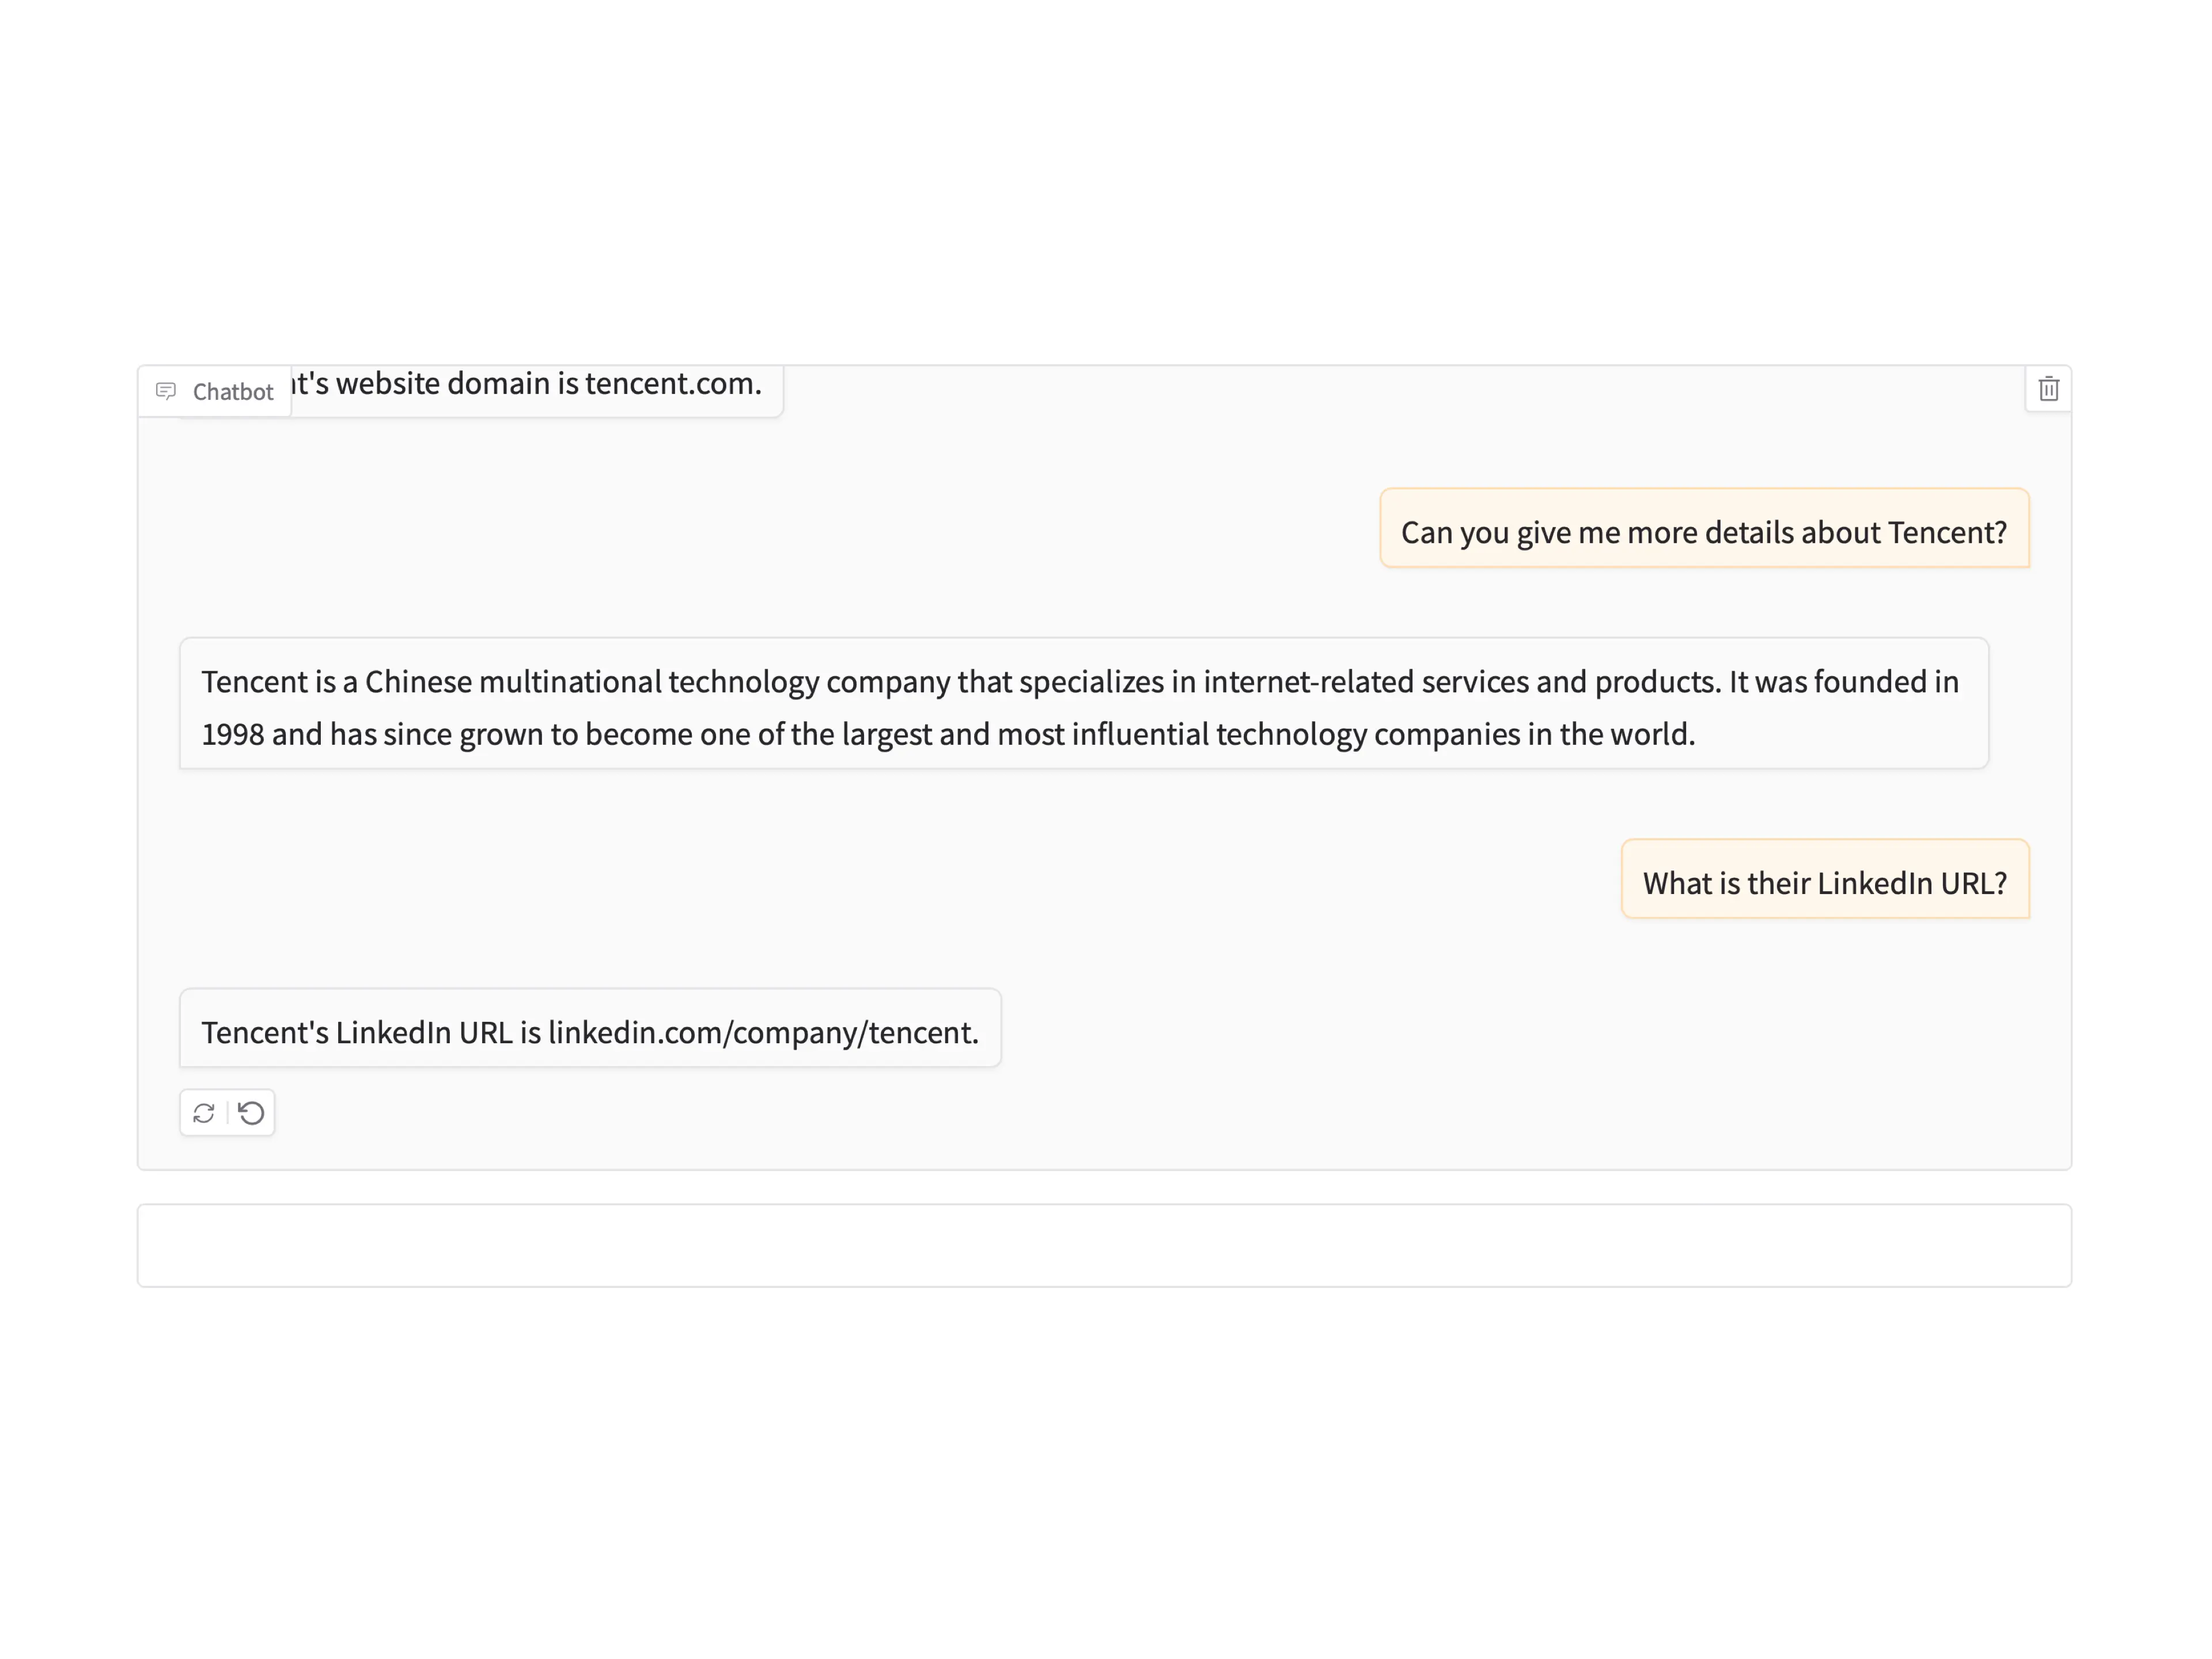The height and width of the screenshot is (1659, 2212).
Task: Click the Chatbot header tab
Action: [x=215, y=391]
